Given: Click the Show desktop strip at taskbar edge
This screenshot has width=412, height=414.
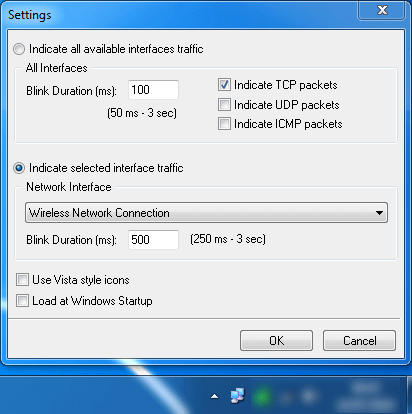Looking at the screenshot, I should (x=409, y=395).
